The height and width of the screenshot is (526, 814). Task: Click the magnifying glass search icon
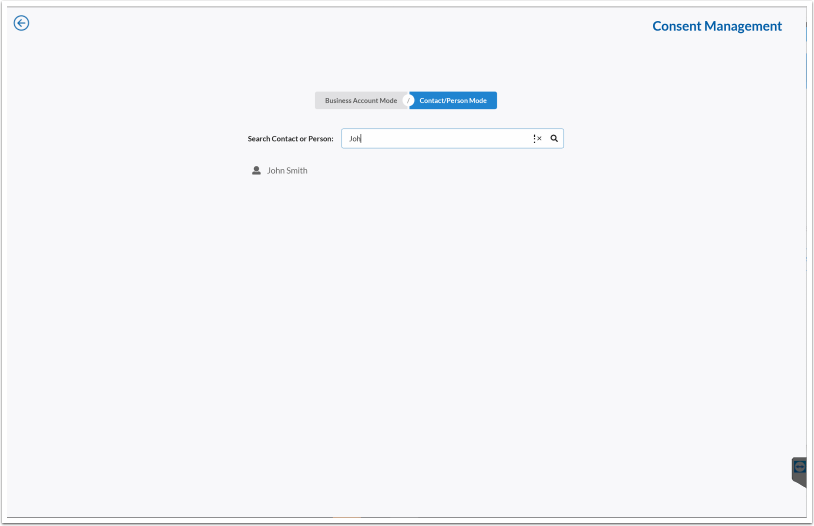coord(554,139)
